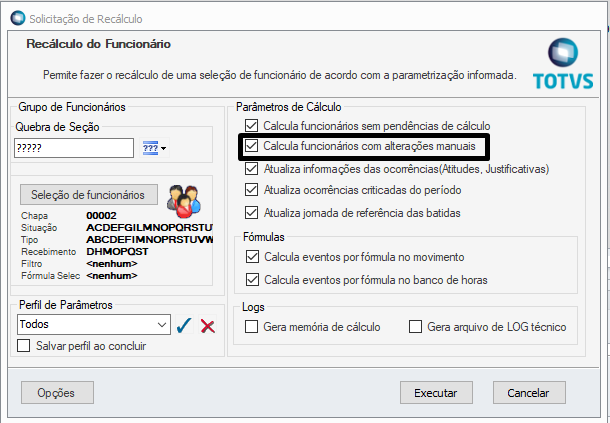The image size is (610, 423).
Task: Click the Filtro value <nenhum>
Action: [112, 263]
